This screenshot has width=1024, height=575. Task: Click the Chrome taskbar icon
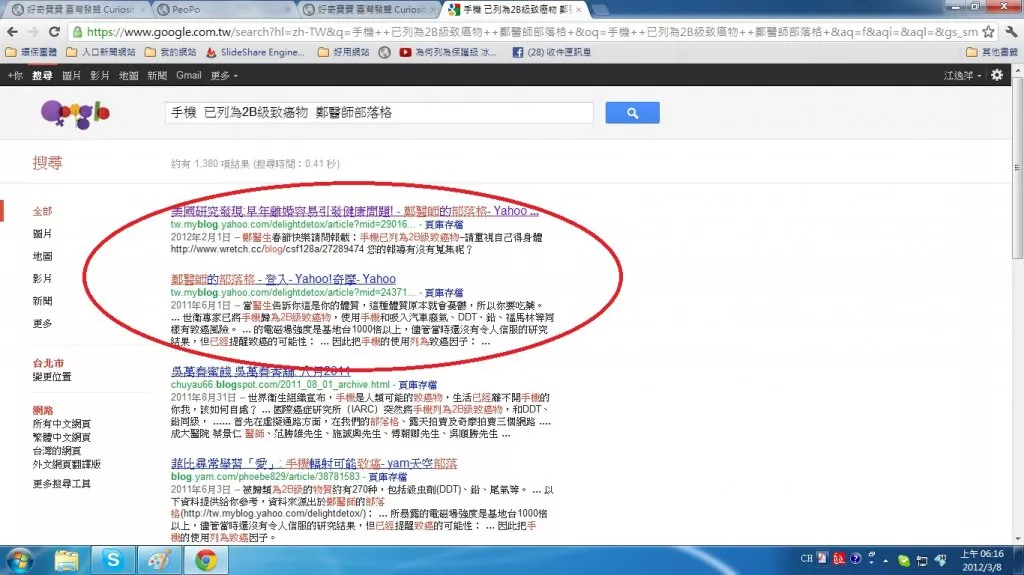(206, 561)
